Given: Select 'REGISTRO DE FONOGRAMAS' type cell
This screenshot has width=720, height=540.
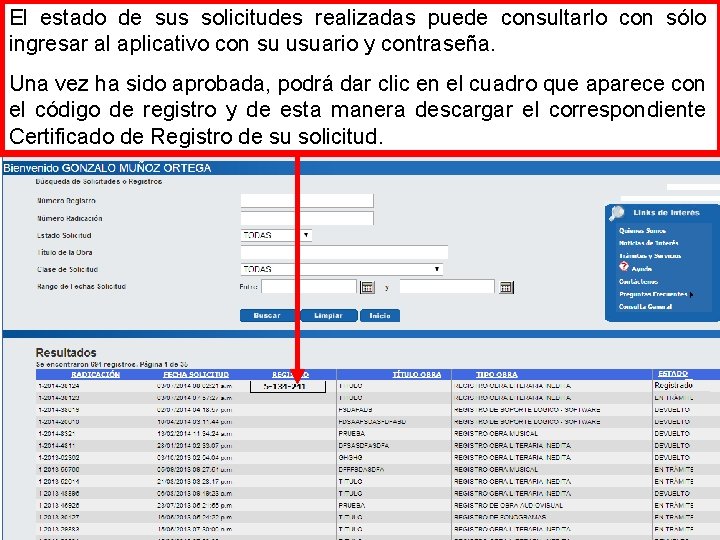Looking at the screenshot, I should pyautogui.click(x=500, y=517).
